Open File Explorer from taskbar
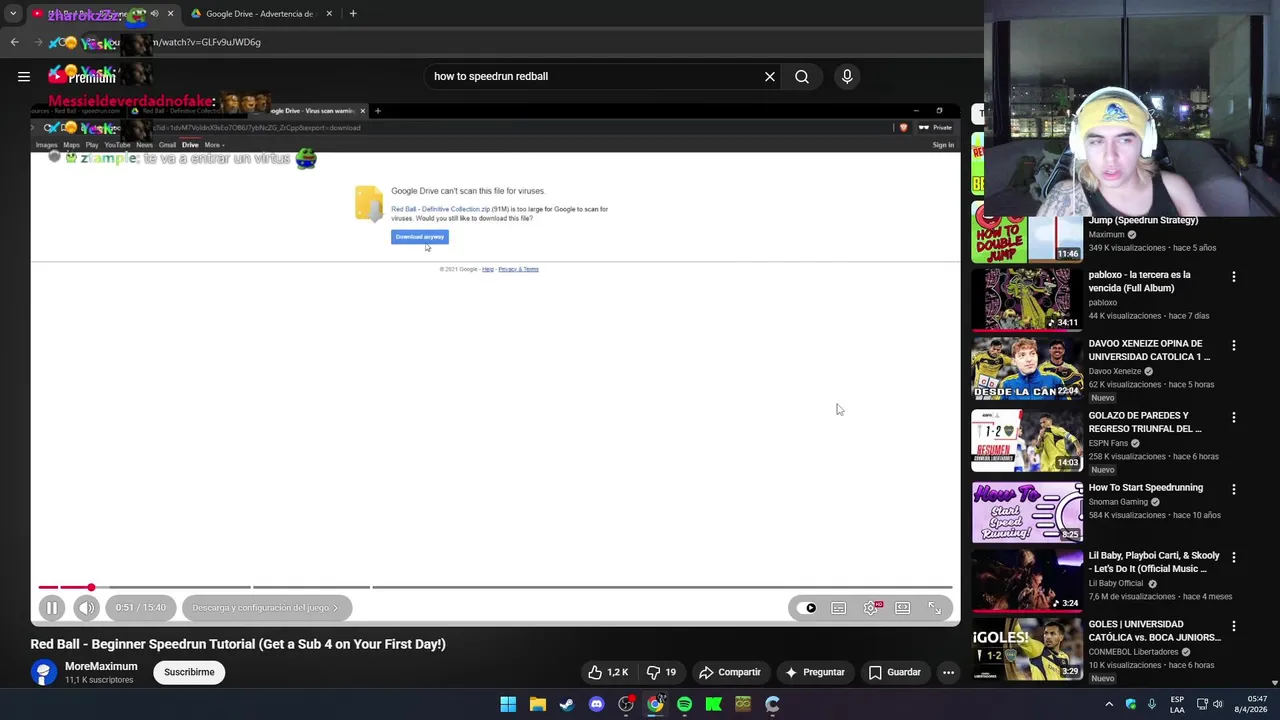Image resolution: width=1280 pixels, height=720 pixels. [538, 704]
